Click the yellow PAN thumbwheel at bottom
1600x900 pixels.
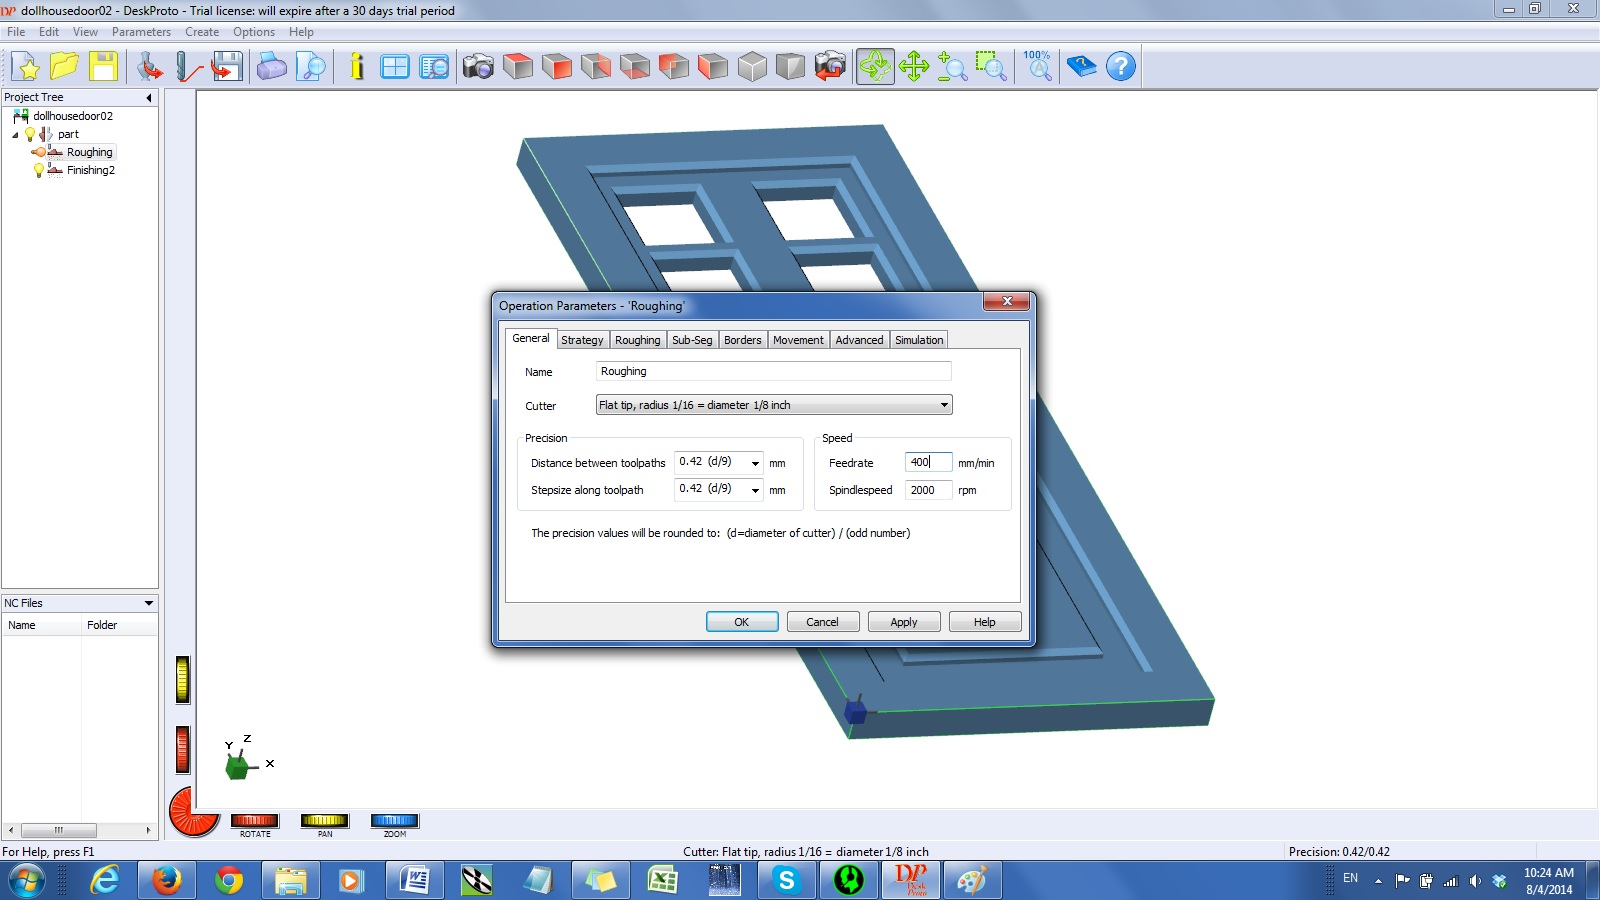pos(325,821)
